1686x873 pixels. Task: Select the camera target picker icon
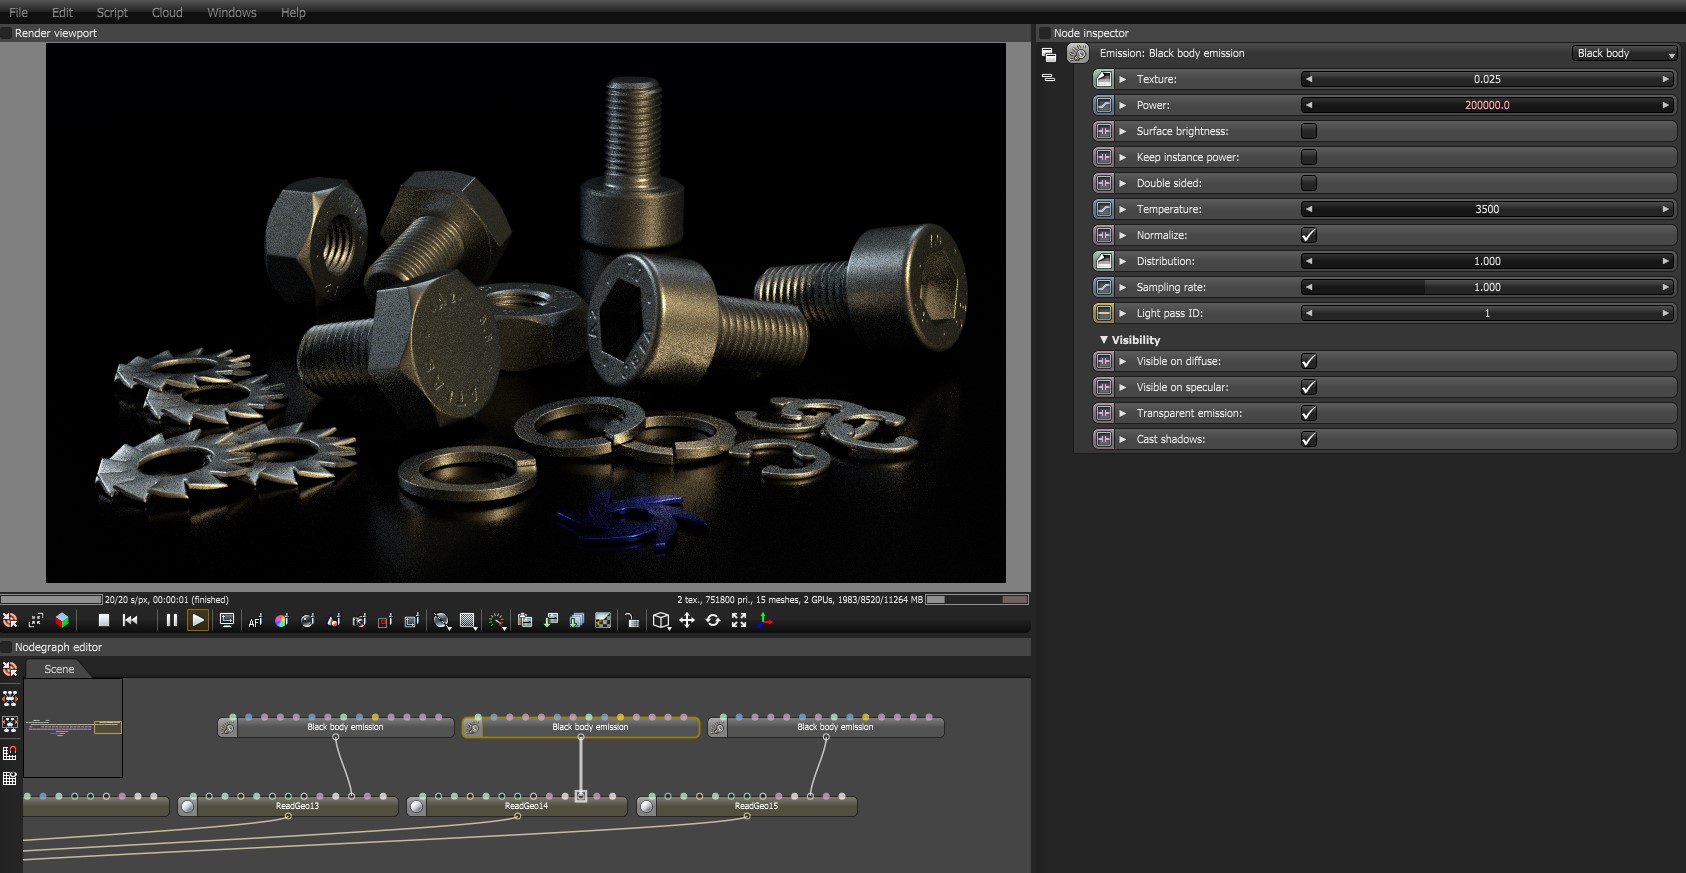tap(359, 621)
